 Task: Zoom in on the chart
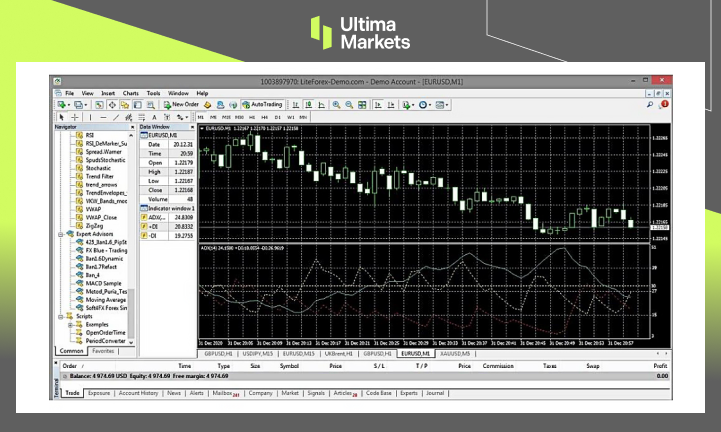click(337, 105)
